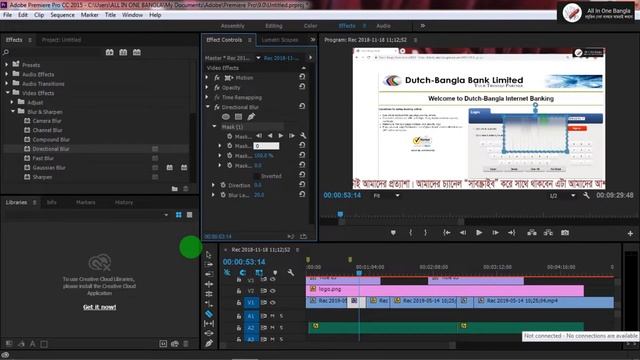Click the Mask Feather value field
The image size is (640, 360).
[267, 146]
